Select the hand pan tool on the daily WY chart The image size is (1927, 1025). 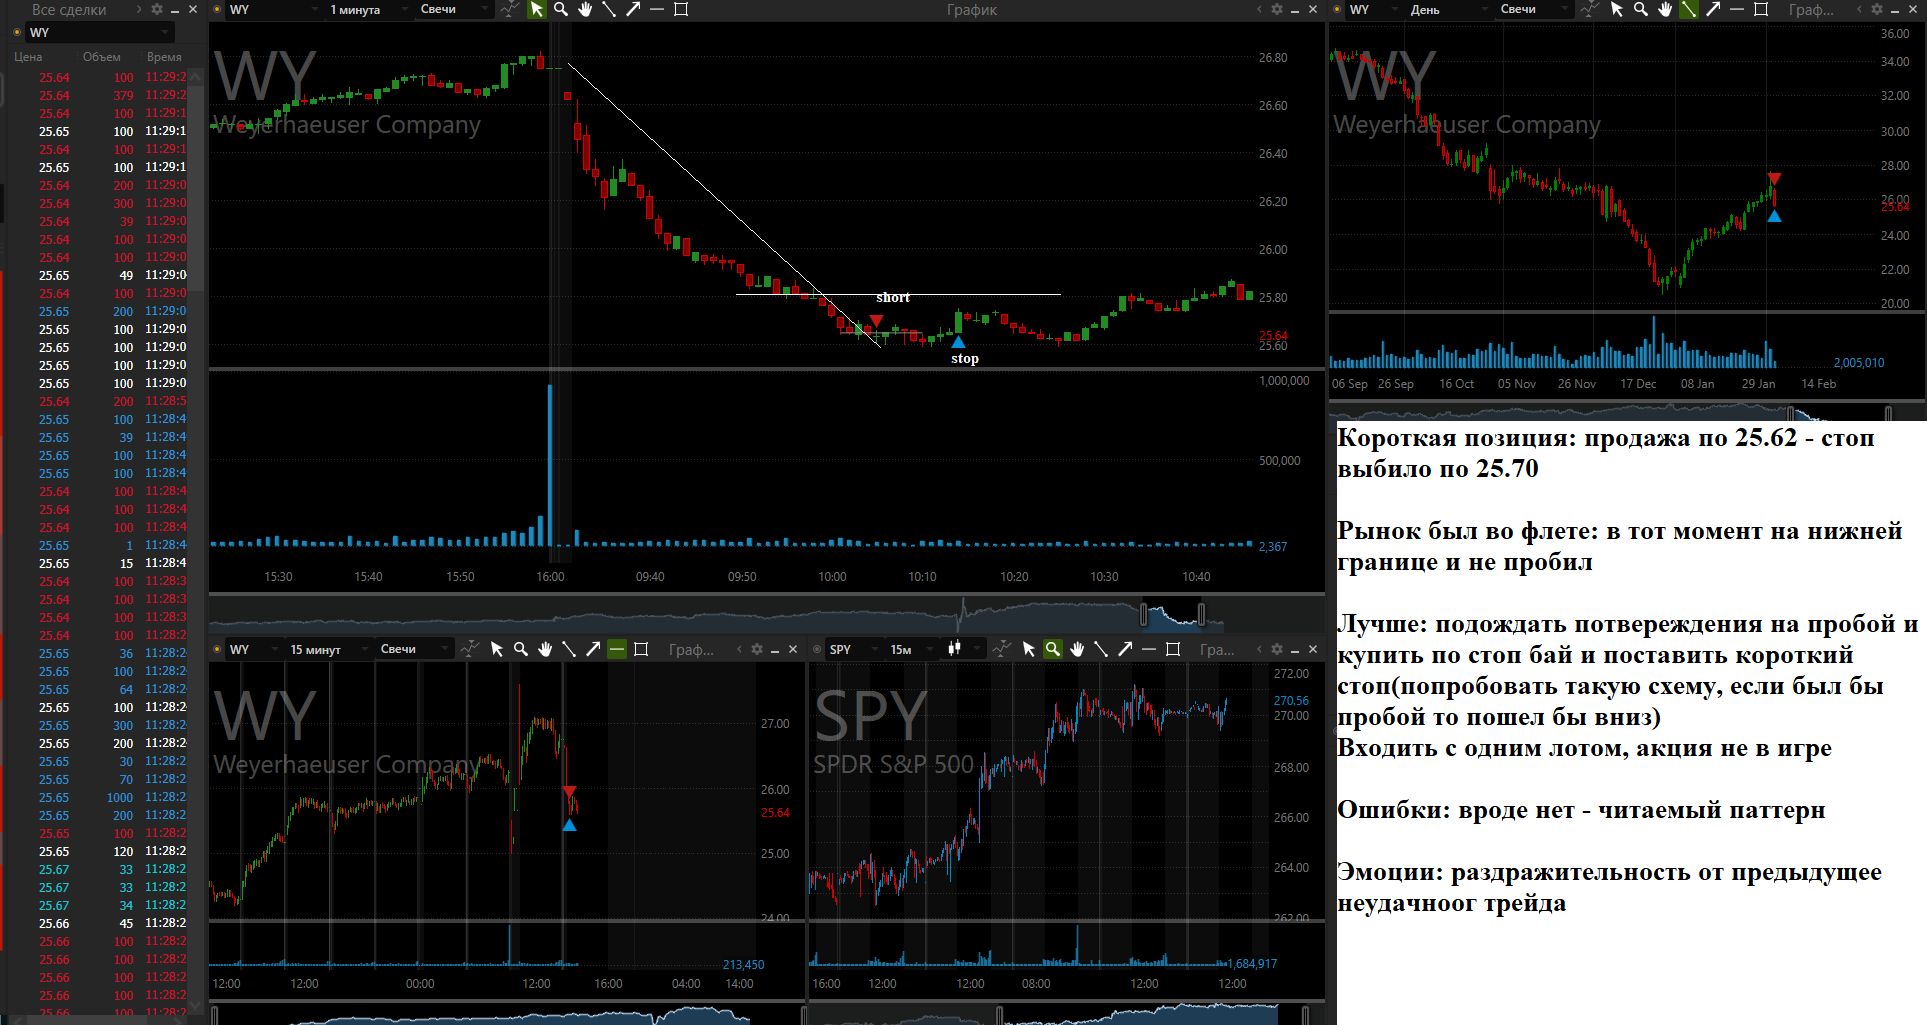point(1665,9)
